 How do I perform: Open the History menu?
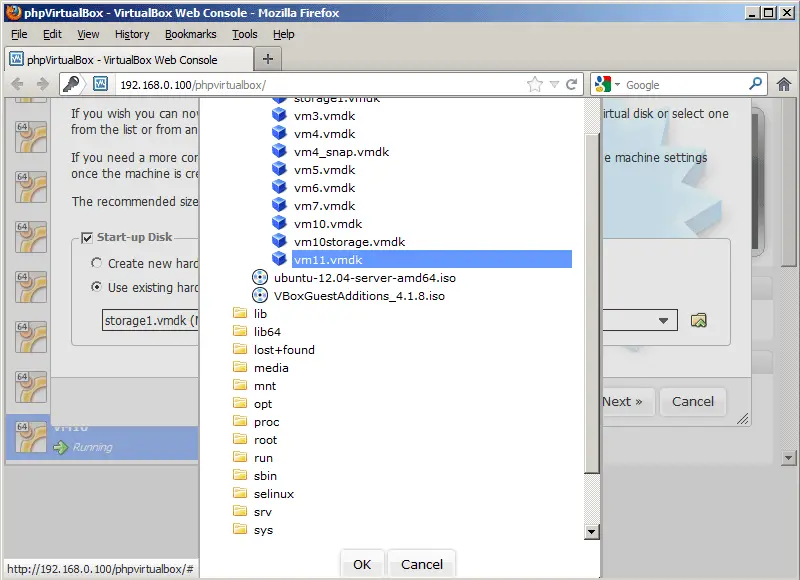point(132,34)
